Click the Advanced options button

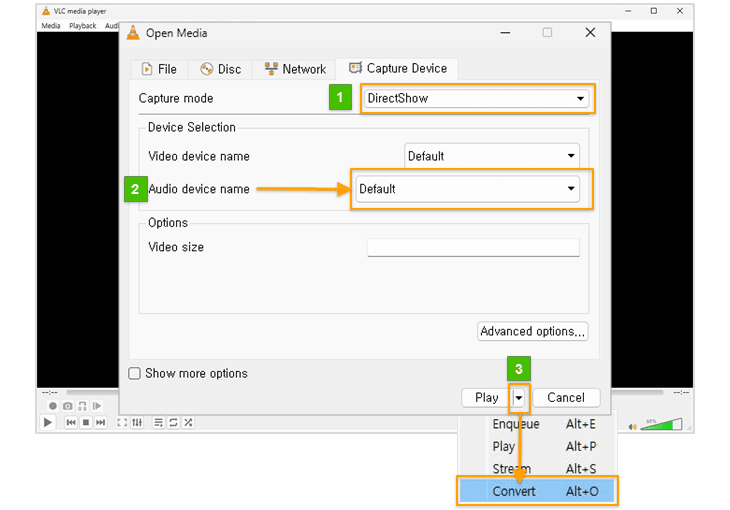[533, 331]
